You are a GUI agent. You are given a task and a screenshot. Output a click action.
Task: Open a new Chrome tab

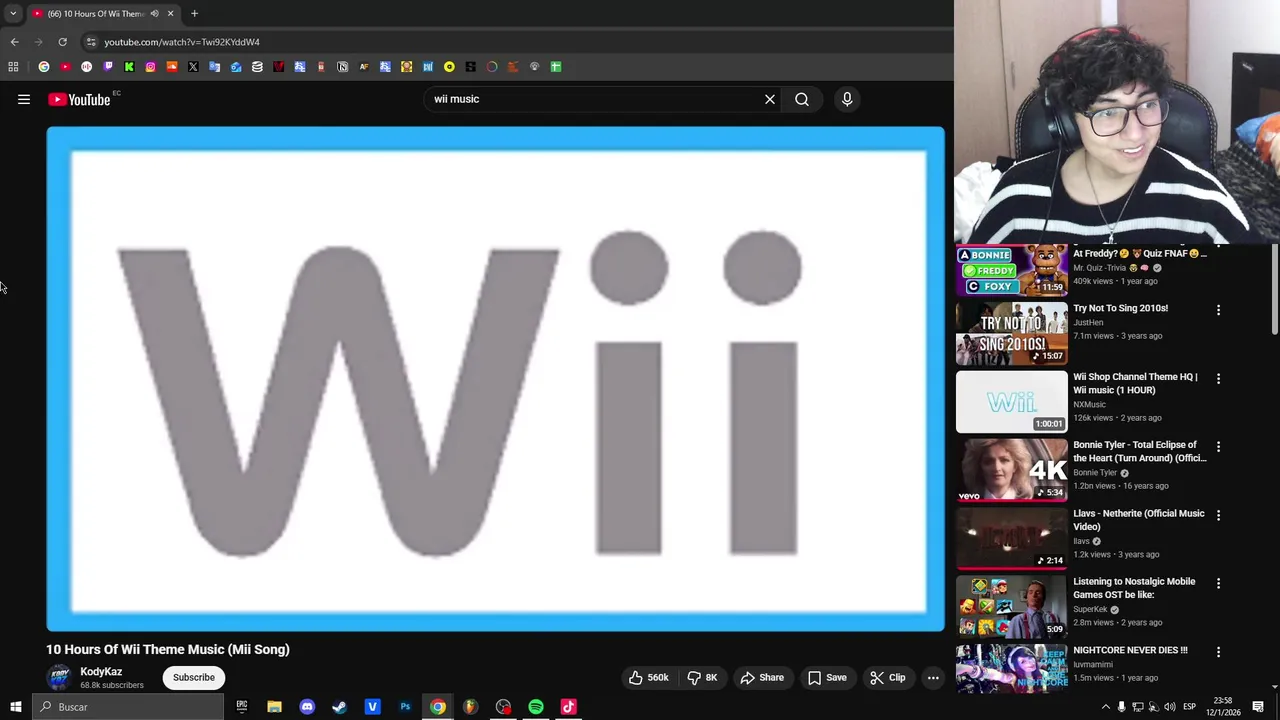(x=194, y=13)
